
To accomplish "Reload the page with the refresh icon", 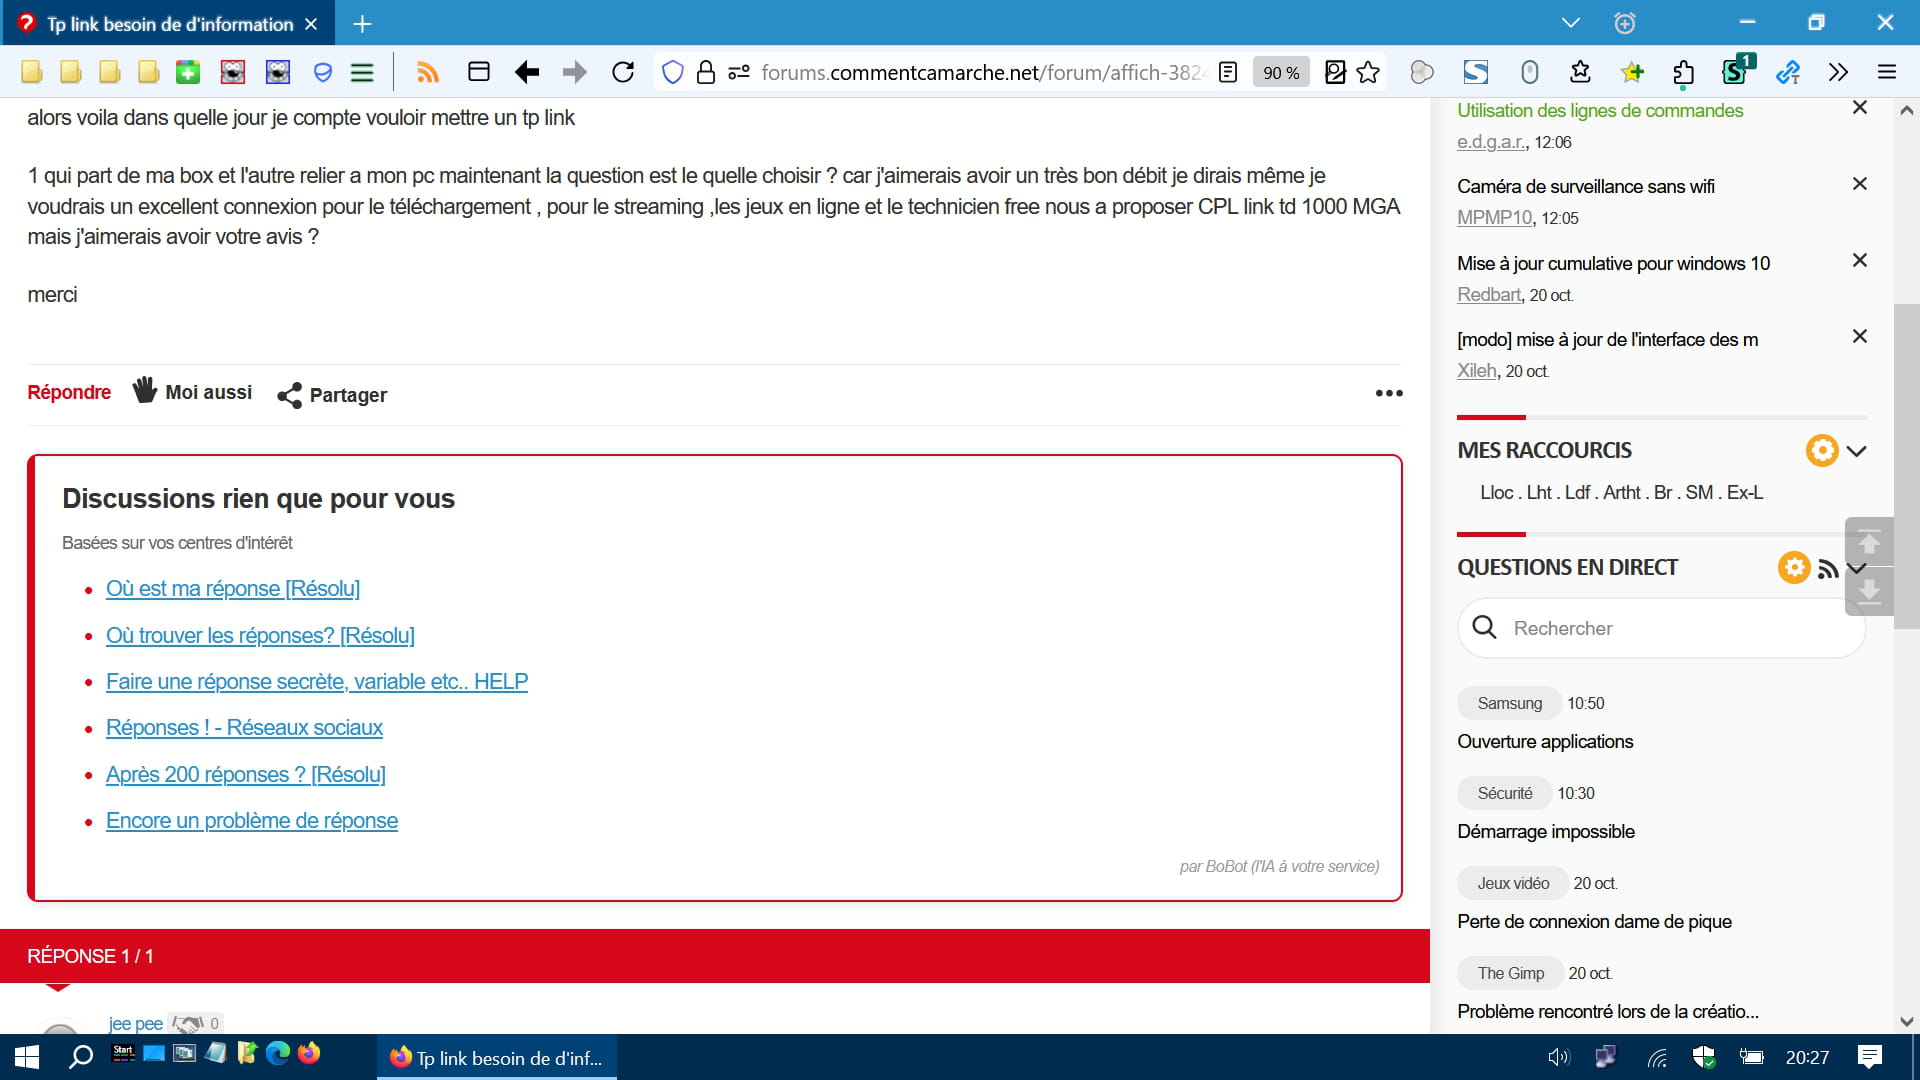I will (x=623, y=72).
